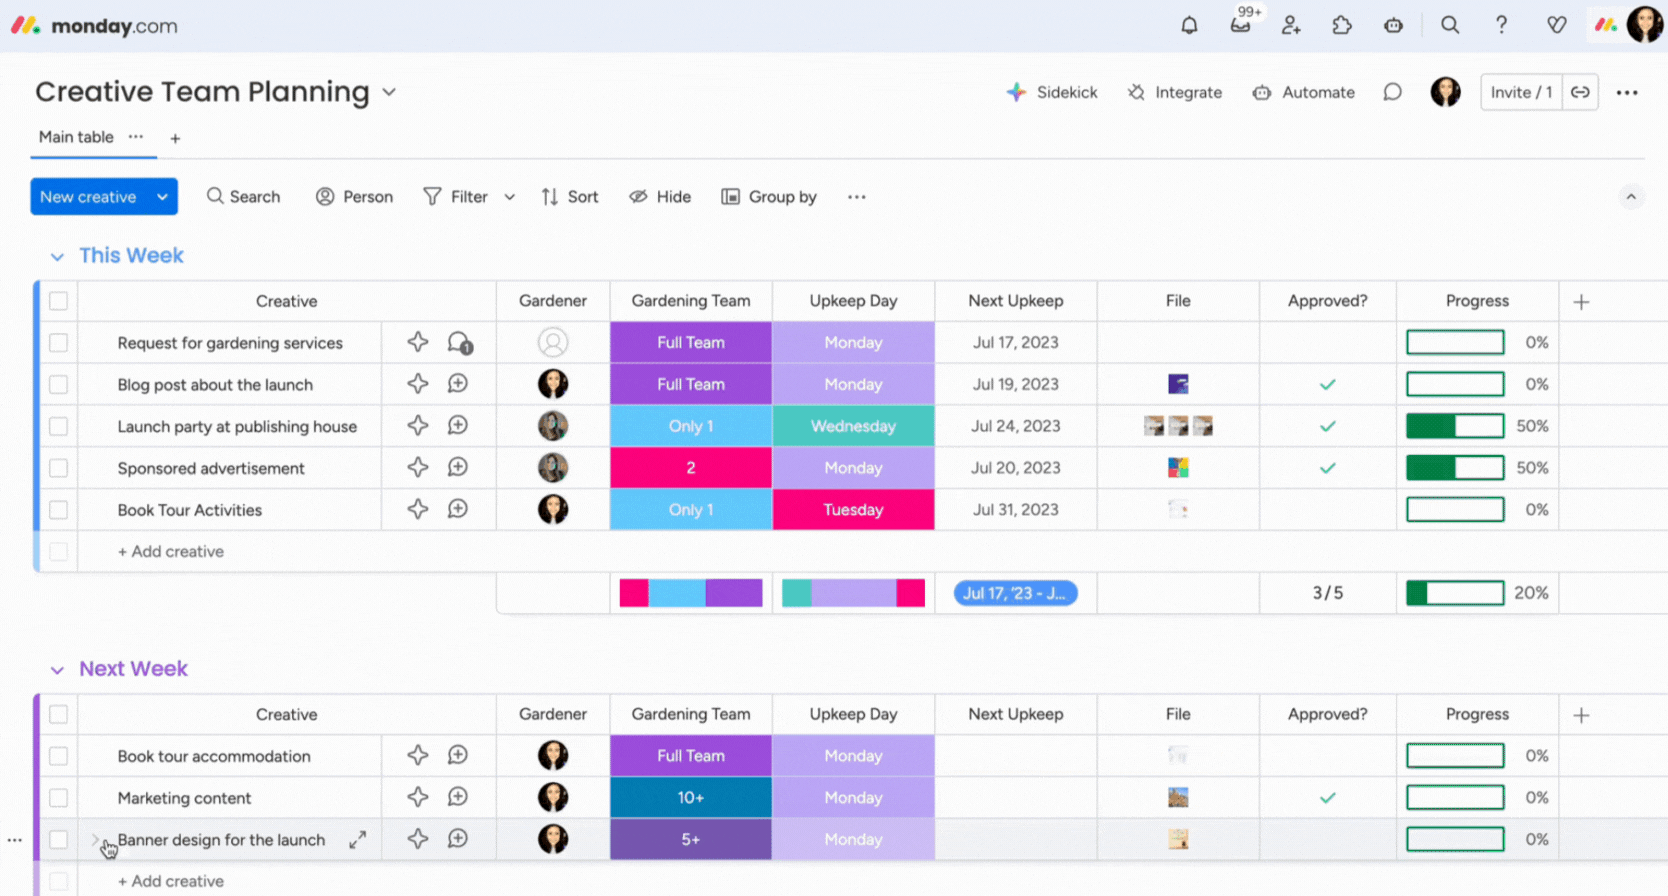Open the apps marketplace puzzle icon
This screenshot has height=896, width=1668.
click(1342, 26)
